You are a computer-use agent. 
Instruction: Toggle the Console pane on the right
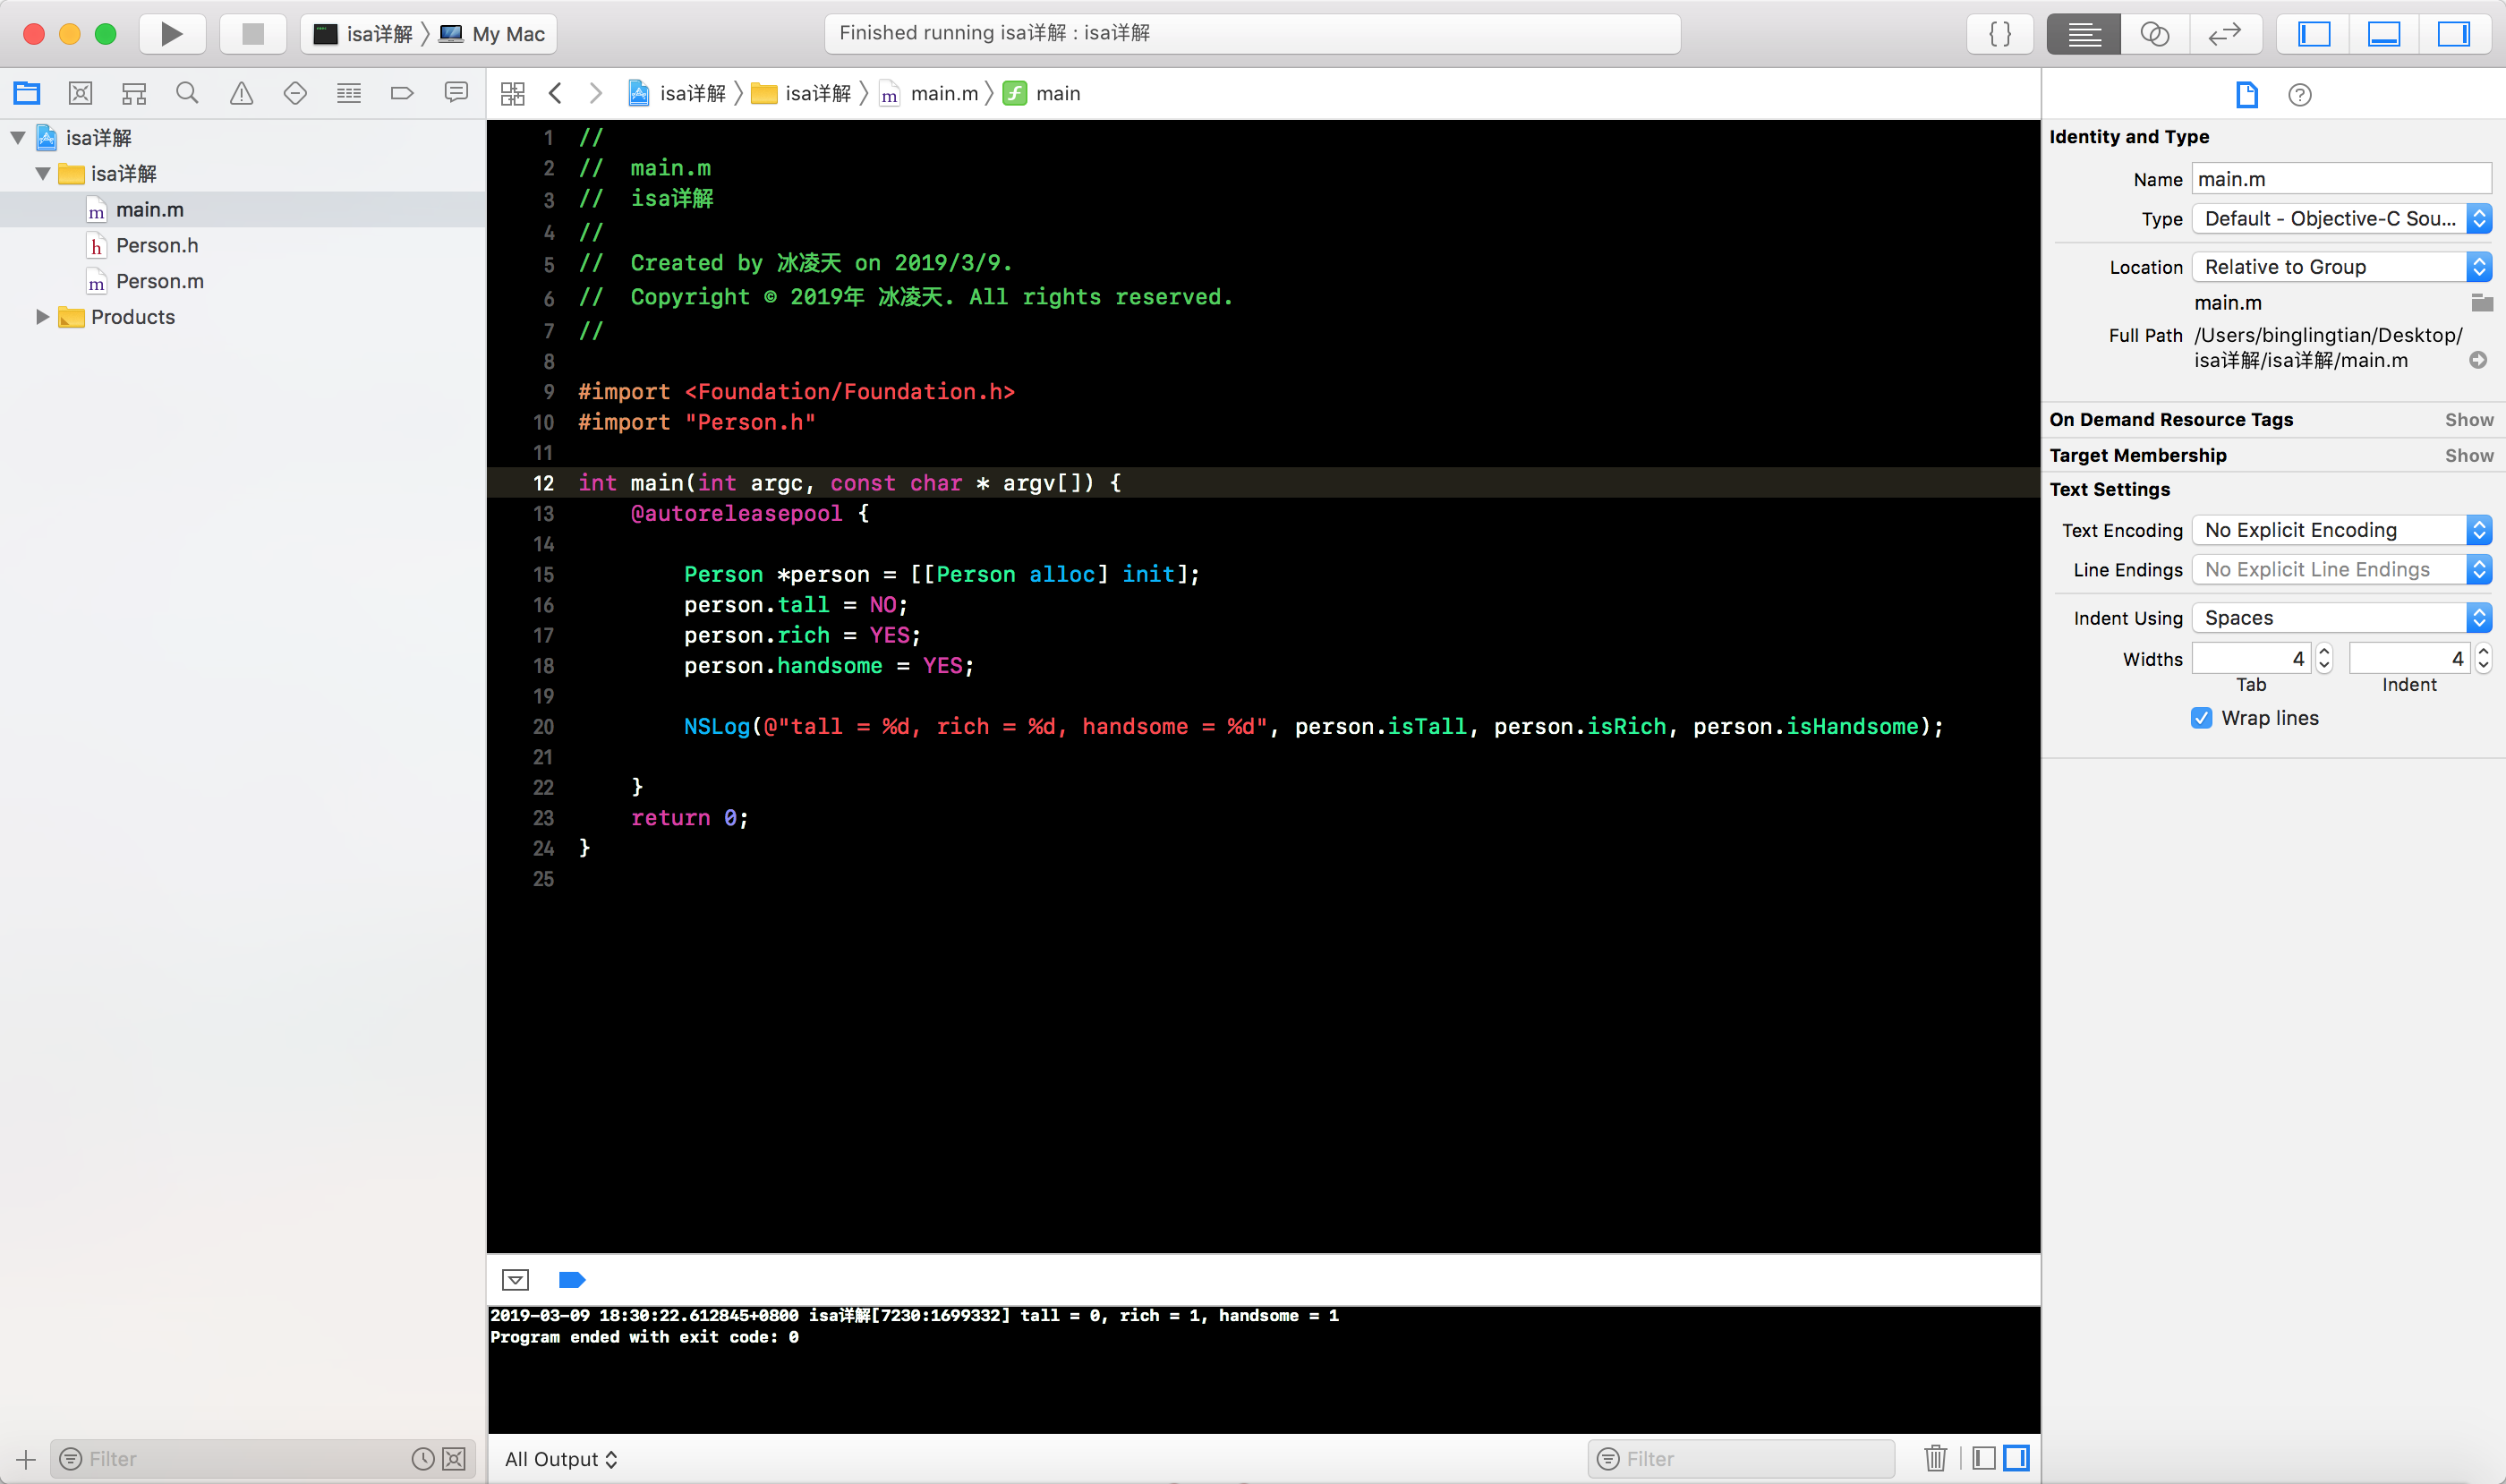point(2016,1459)
